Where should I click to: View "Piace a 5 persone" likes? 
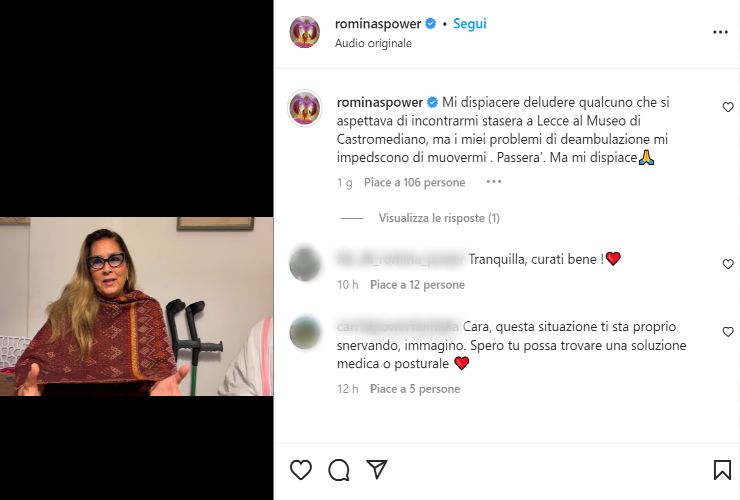coord(414,389)
